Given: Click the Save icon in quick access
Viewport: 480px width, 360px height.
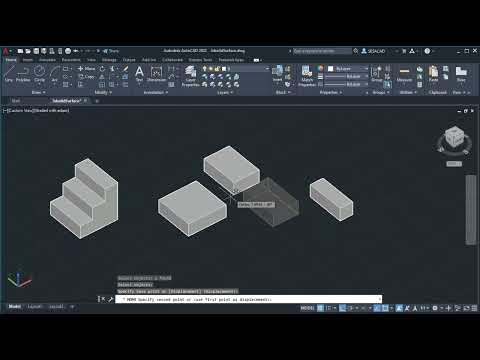Looking at the screenshot, I should (36, 51).
